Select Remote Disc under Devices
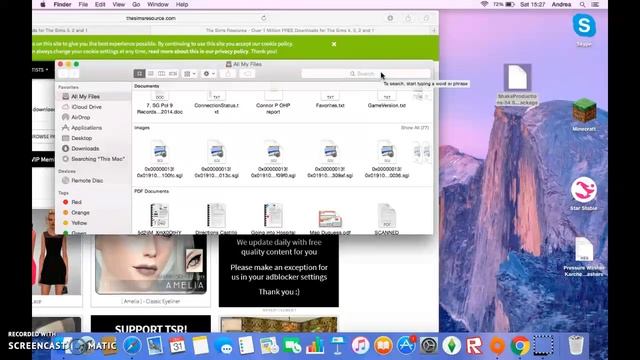 click(x=87, y=180)
